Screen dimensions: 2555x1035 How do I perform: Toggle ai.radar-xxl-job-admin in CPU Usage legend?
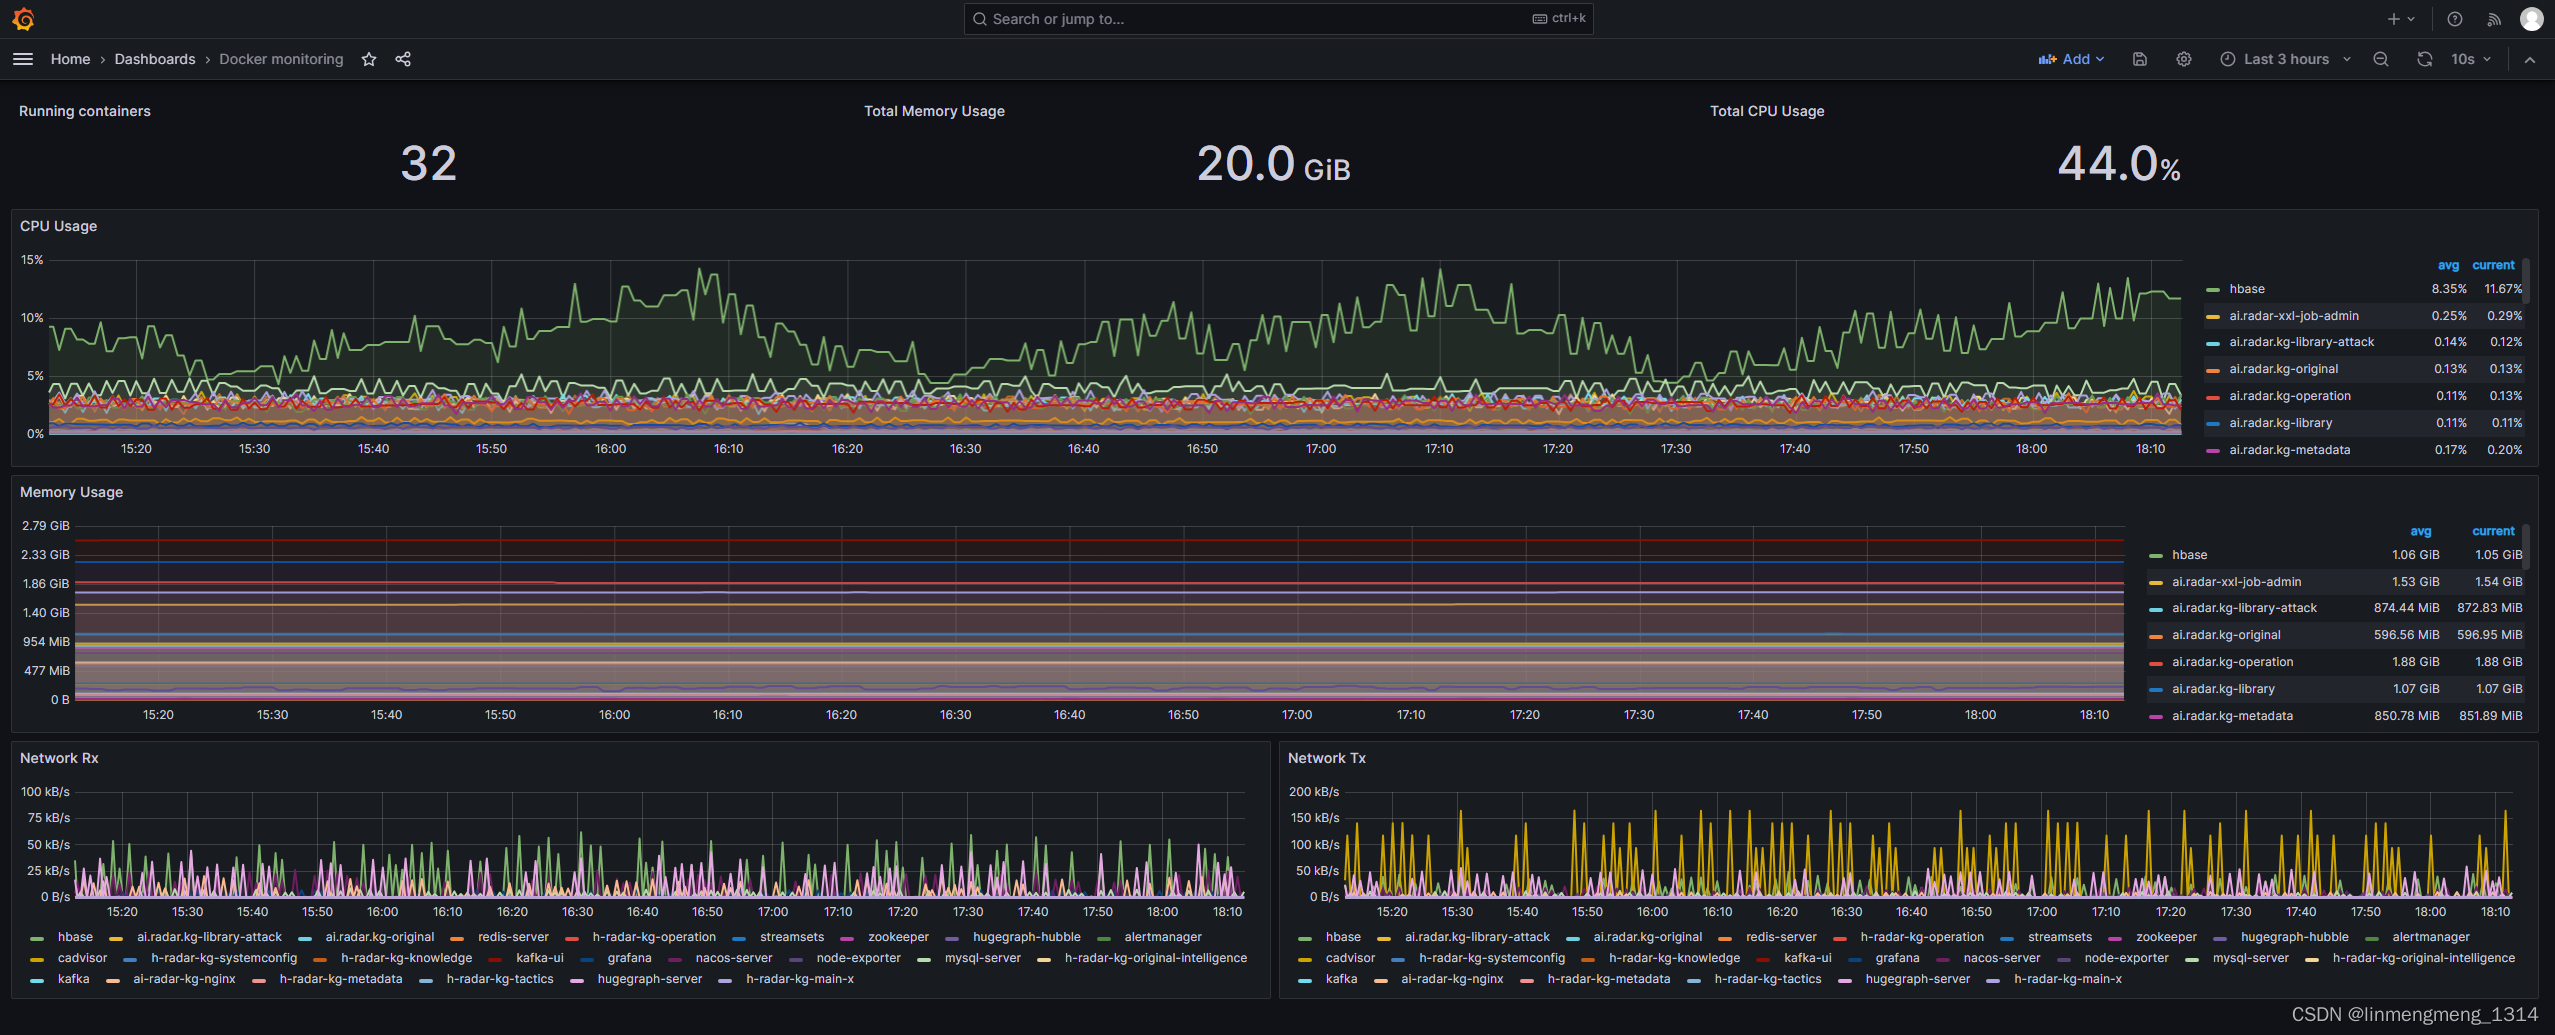pyautogui.click(x=2293, y=316)
